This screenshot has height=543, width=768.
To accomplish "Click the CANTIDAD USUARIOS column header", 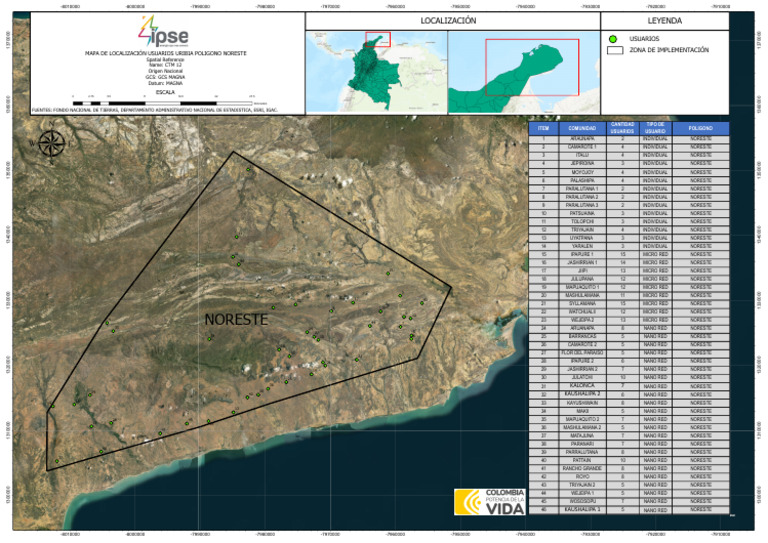I will tap(623, 128).
